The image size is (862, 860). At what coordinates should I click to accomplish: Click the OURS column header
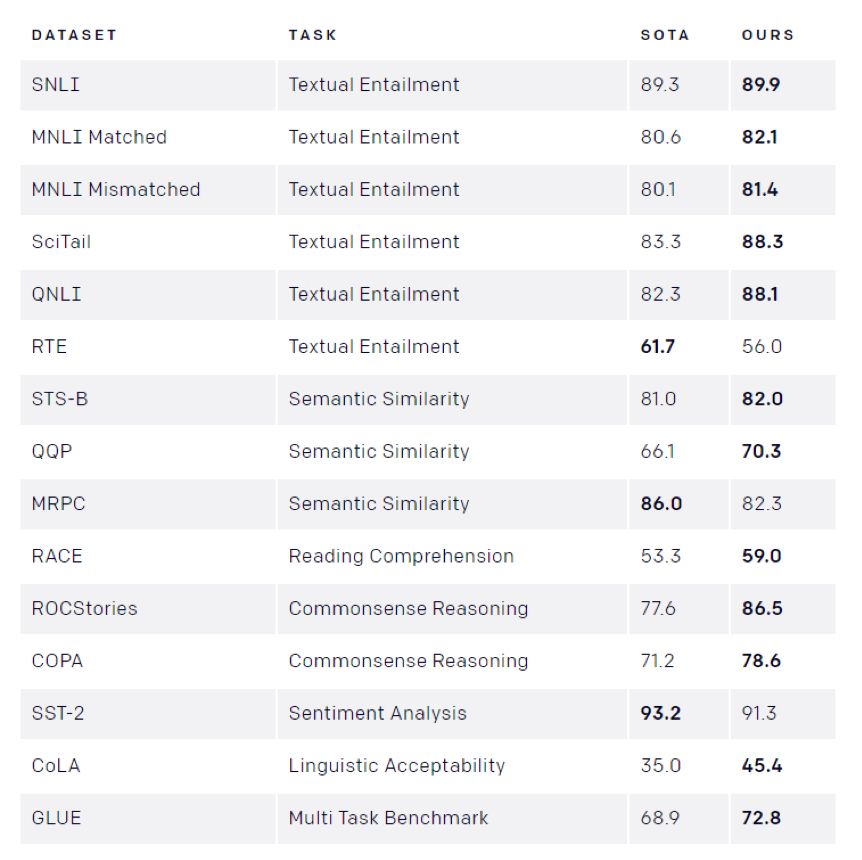point(768,35)
